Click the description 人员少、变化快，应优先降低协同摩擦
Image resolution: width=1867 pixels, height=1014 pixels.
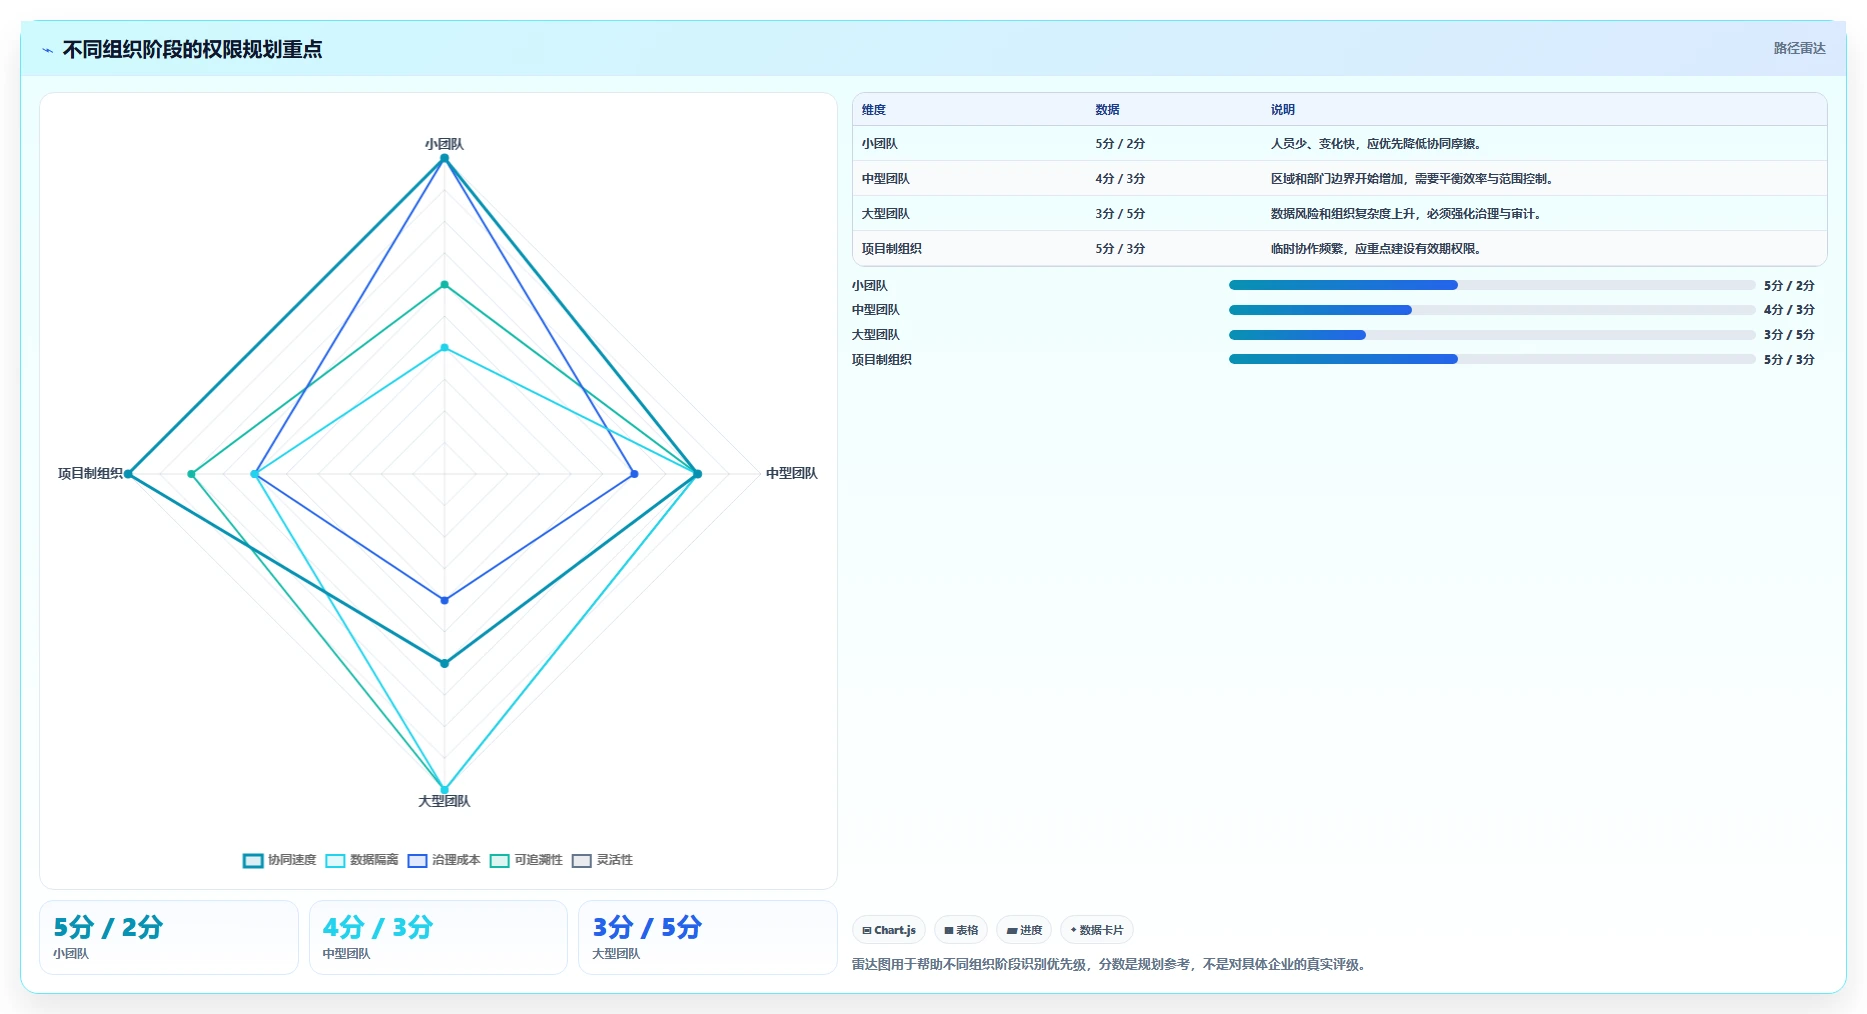tap(1376, 144)
